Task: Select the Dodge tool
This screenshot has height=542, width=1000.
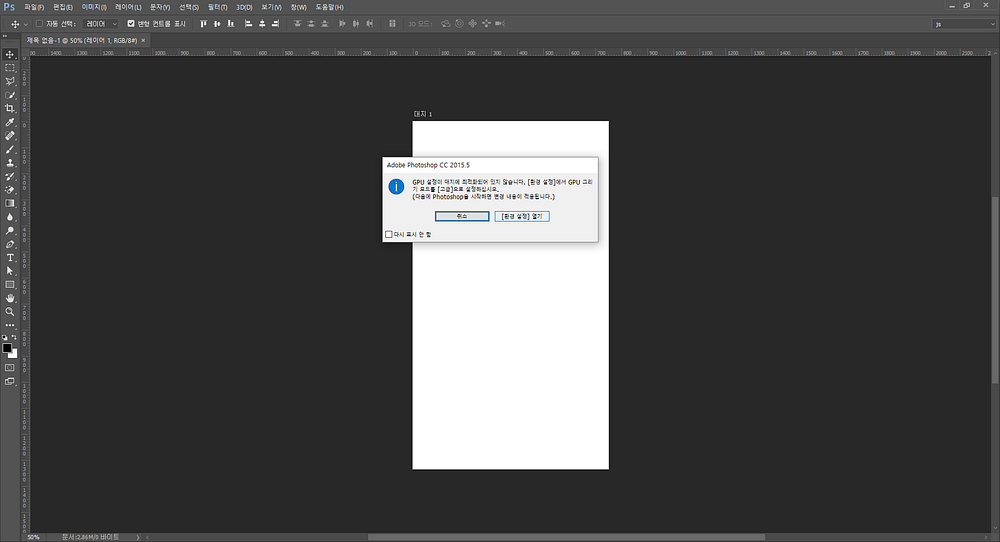Action: tap(10, 231)
